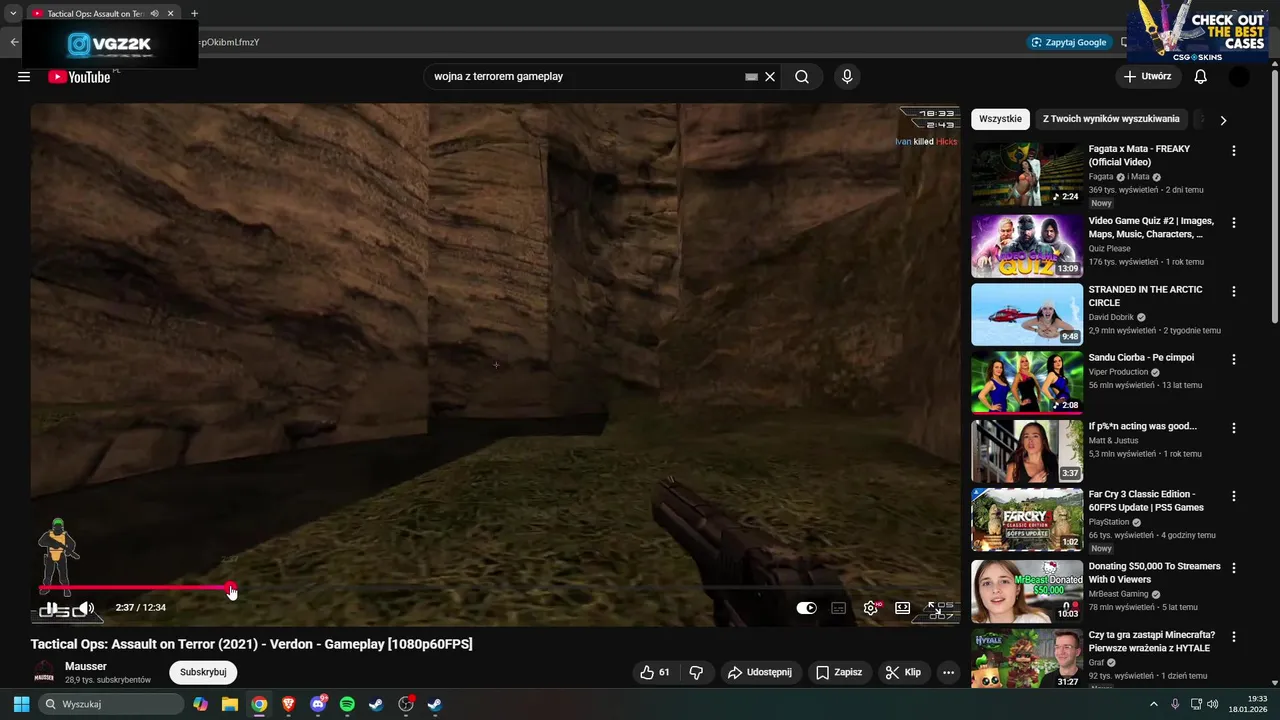Clear the search query with the X
This screenshot has width=1280, height=720.
pyautogui.click(x=770, y=77)
